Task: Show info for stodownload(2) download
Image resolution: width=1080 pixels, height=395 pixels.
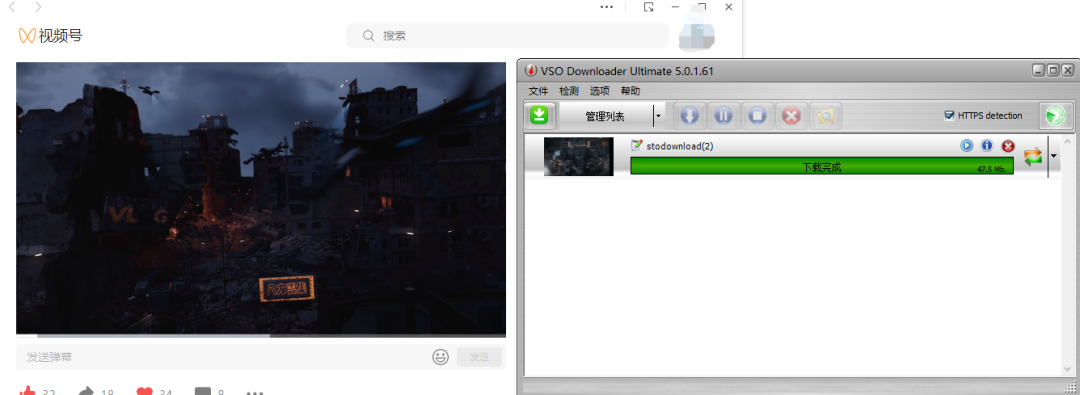Action: 987,145
